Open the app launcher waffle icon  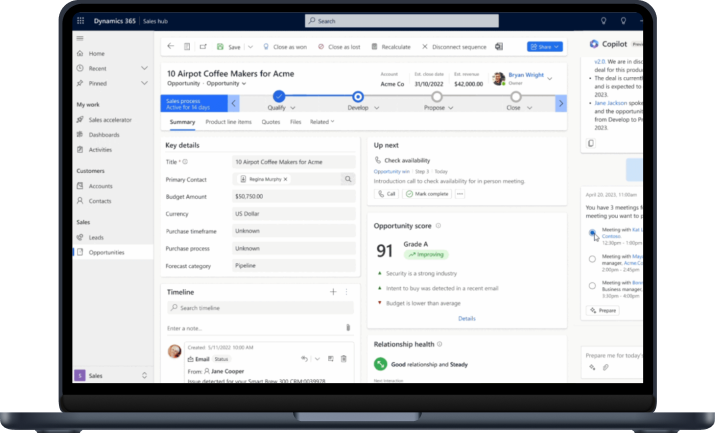[81, 21]
